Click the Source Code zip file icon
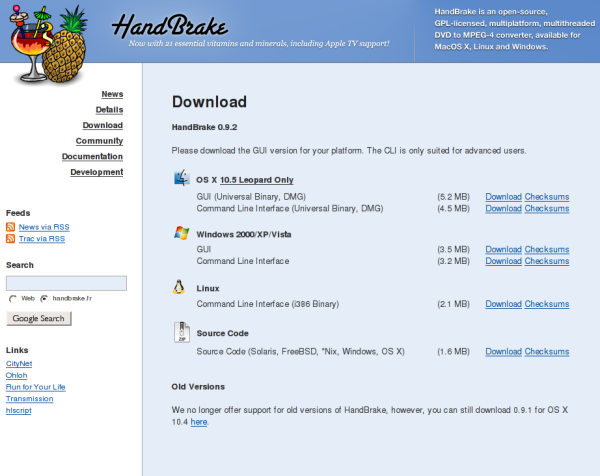The image size is (600, 476). 182,332
